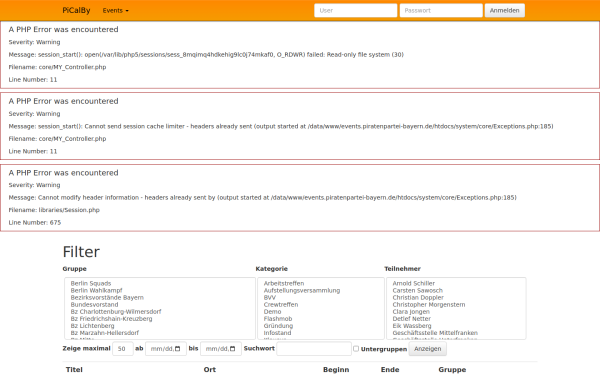Select Berlin Wahlkampf in Gruppe list

(96, 290)
